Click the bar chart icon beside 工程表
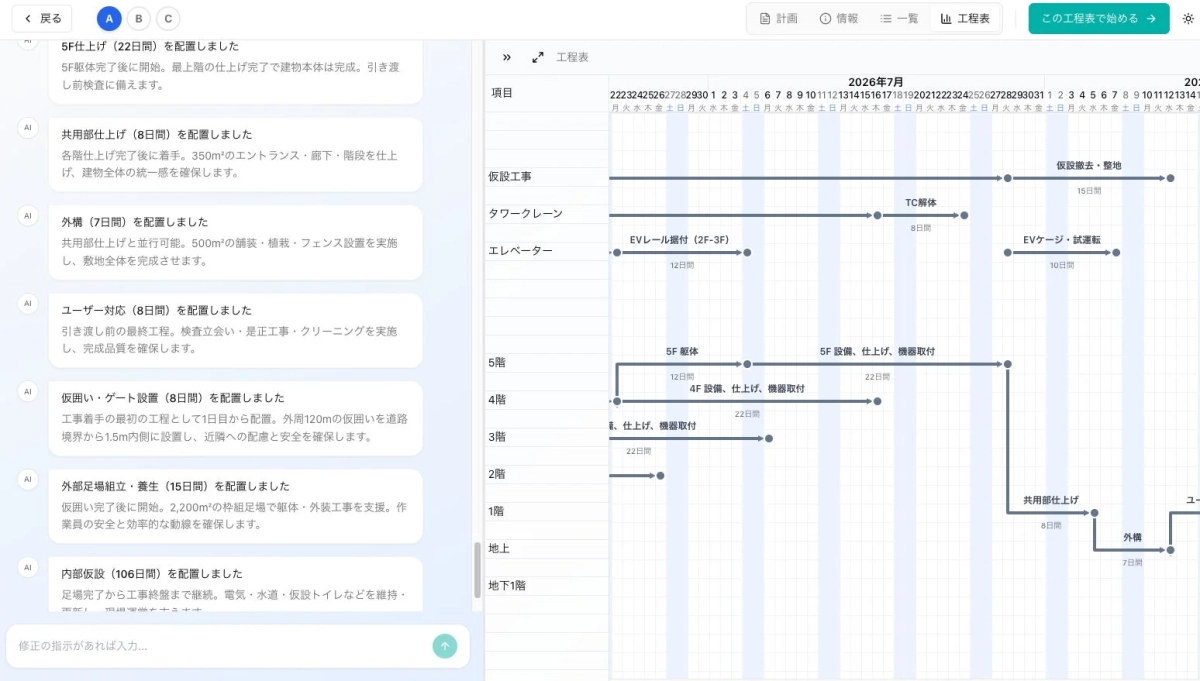 (x=946, y=18)
